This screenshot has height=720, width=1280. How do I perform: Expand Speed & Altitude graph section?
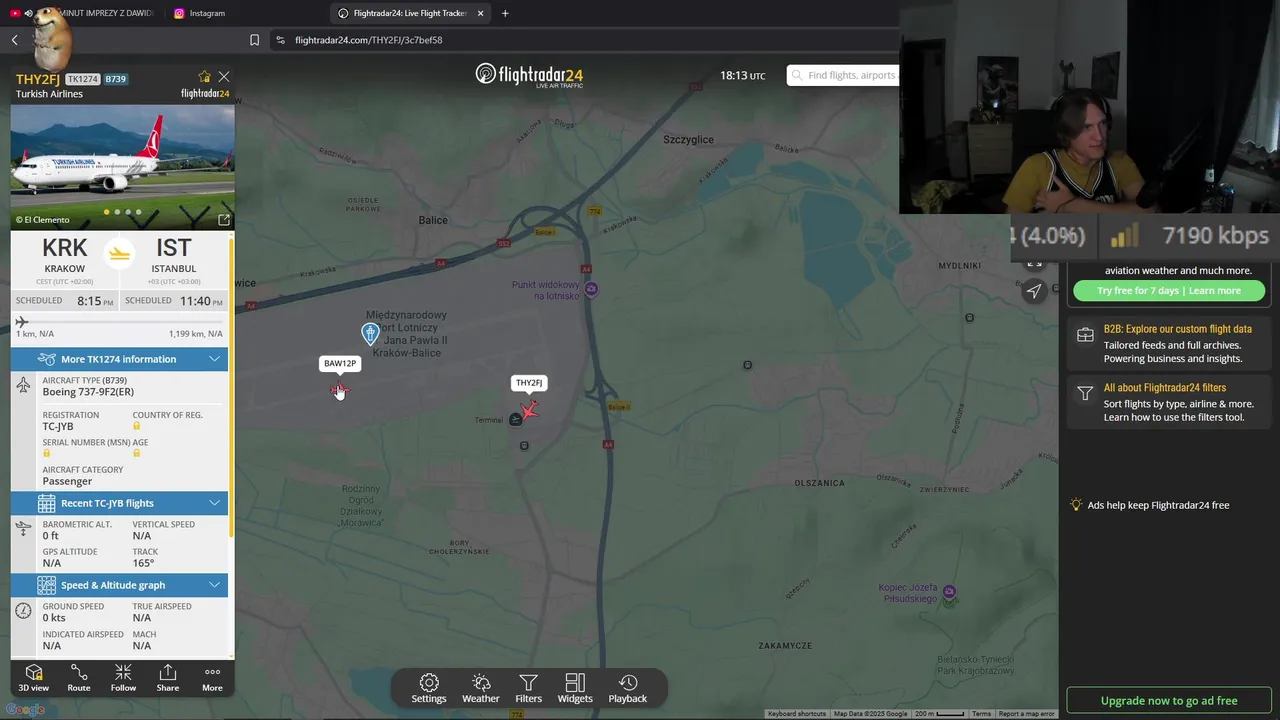[x=119, y=585]
